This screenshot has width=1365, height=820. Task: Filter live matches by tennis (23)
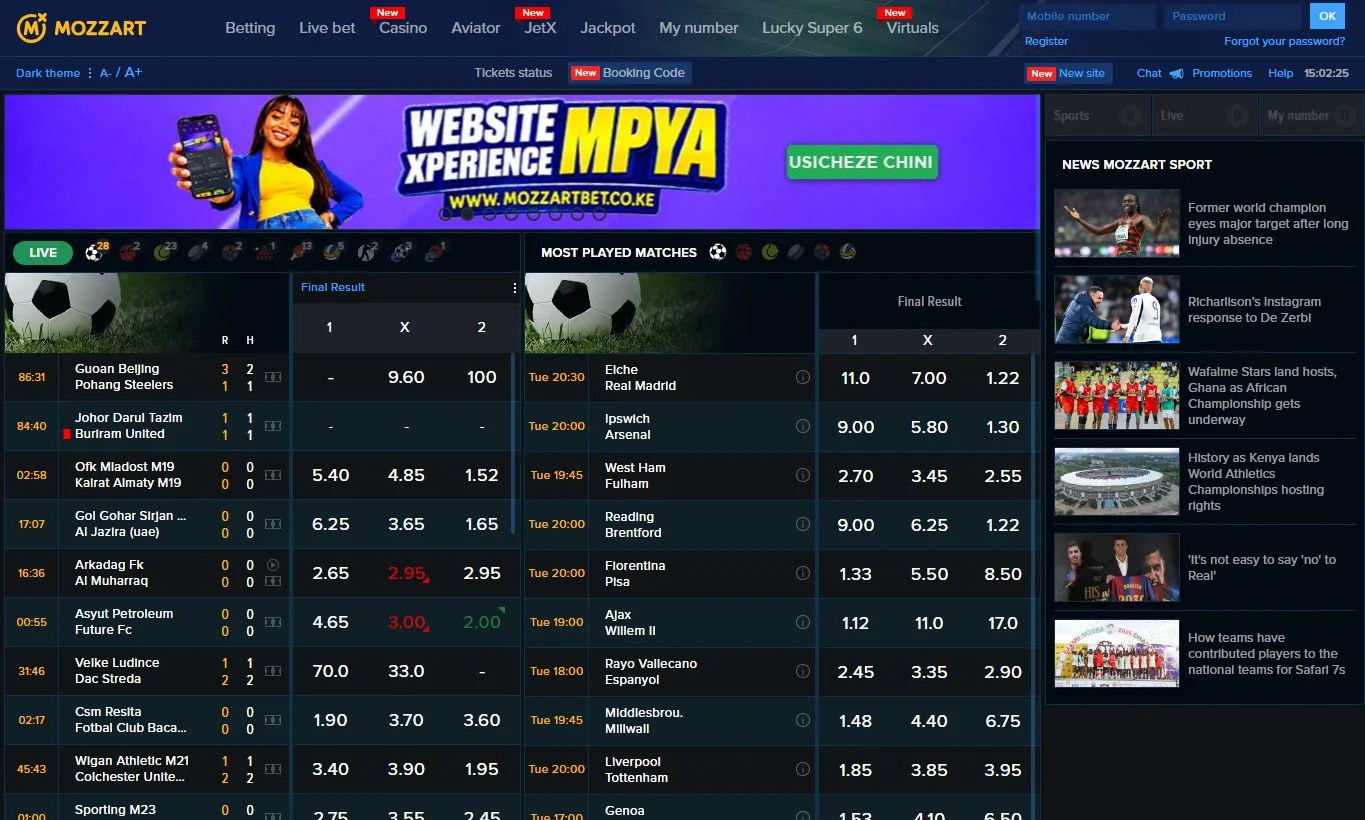164,252
